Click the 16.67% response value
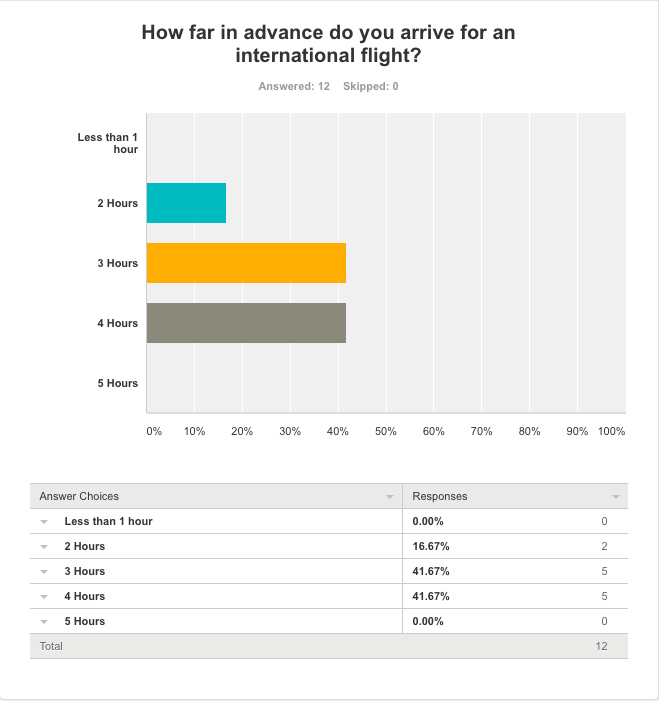This screenshot has height=701, width=659. [x=431, y=546]
